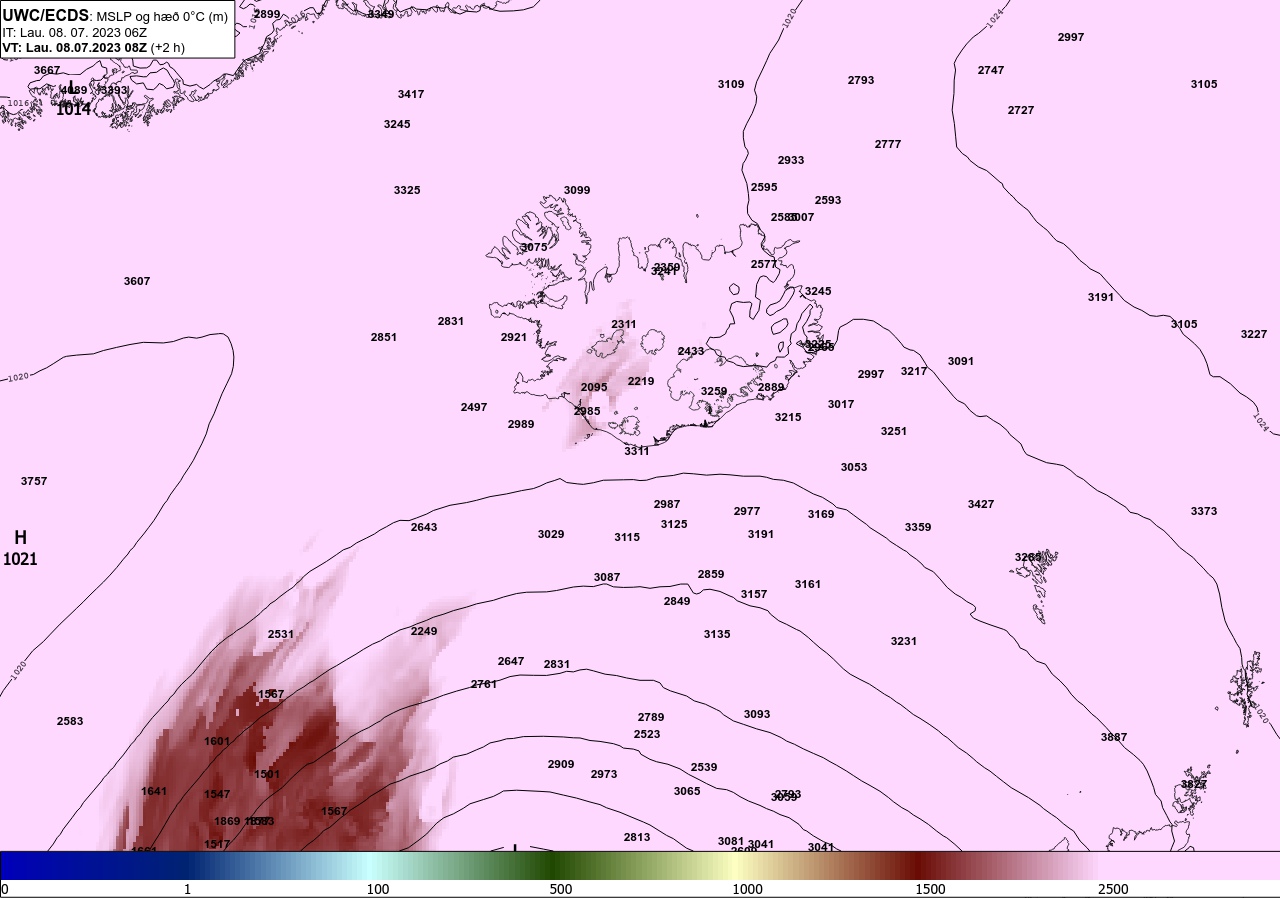Image resolution: width=1280 pixels, height=898 pixels.
Task: Click the map value 3109
Action: (x=731, y=84)
